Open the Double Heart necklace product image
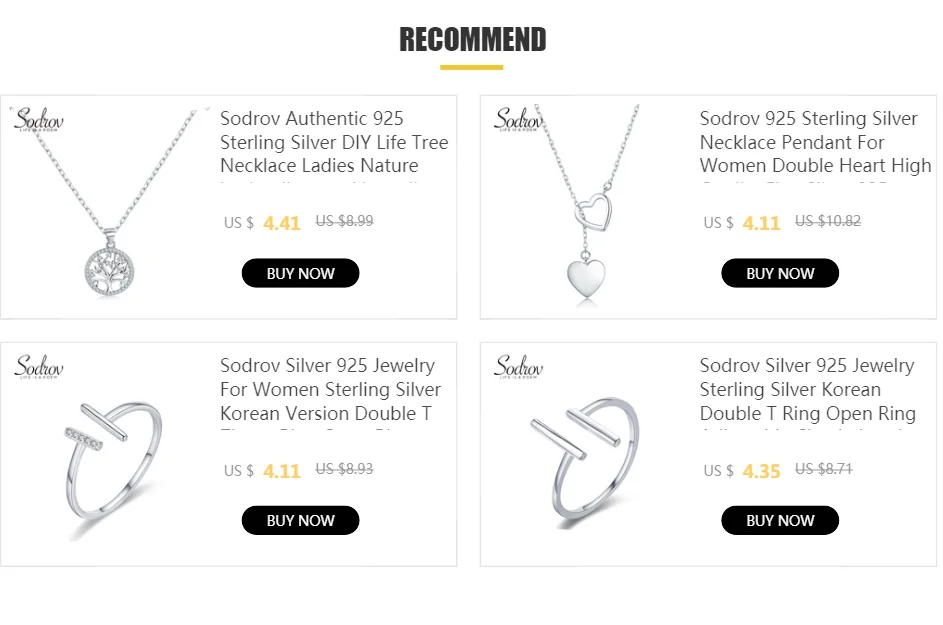The image size is (943, 625). coord(588,208)
